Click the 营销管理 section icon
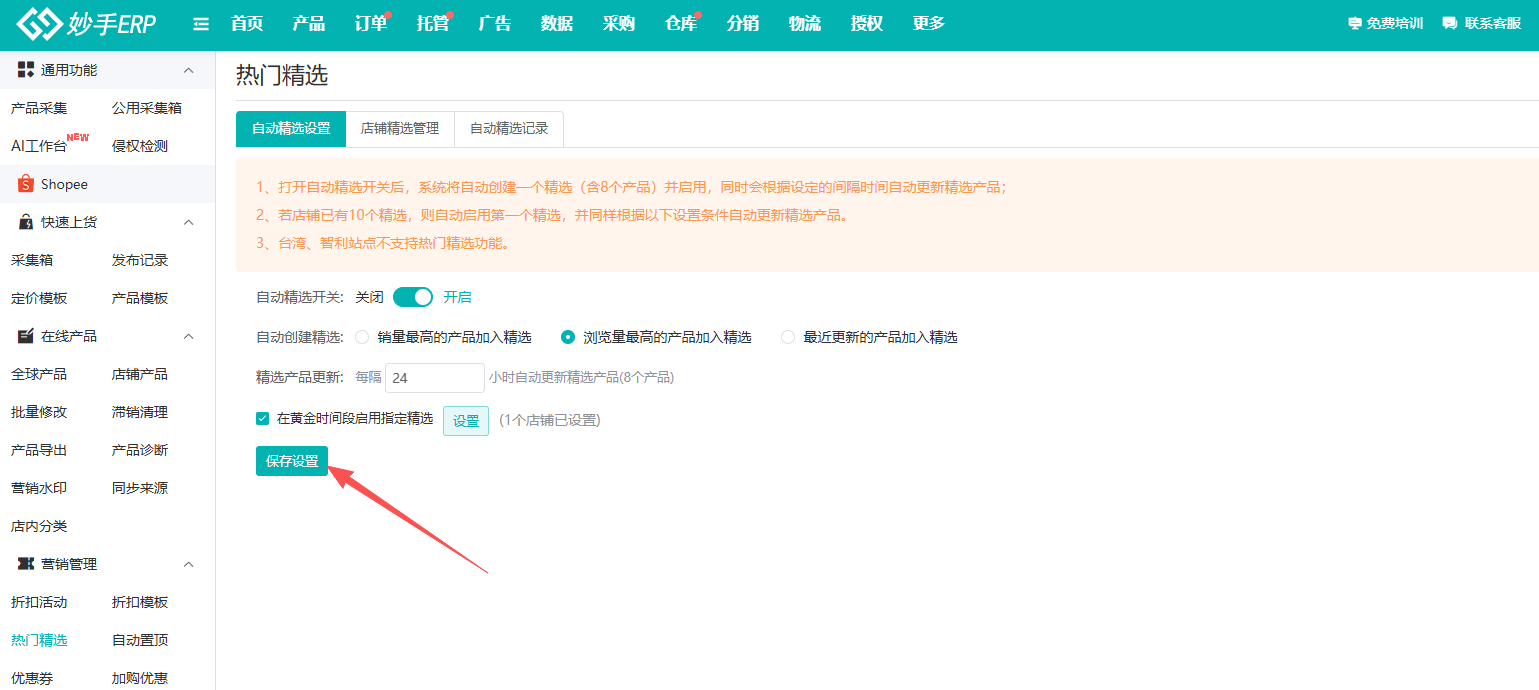1539x690 pixels. (x=24, y=563)
